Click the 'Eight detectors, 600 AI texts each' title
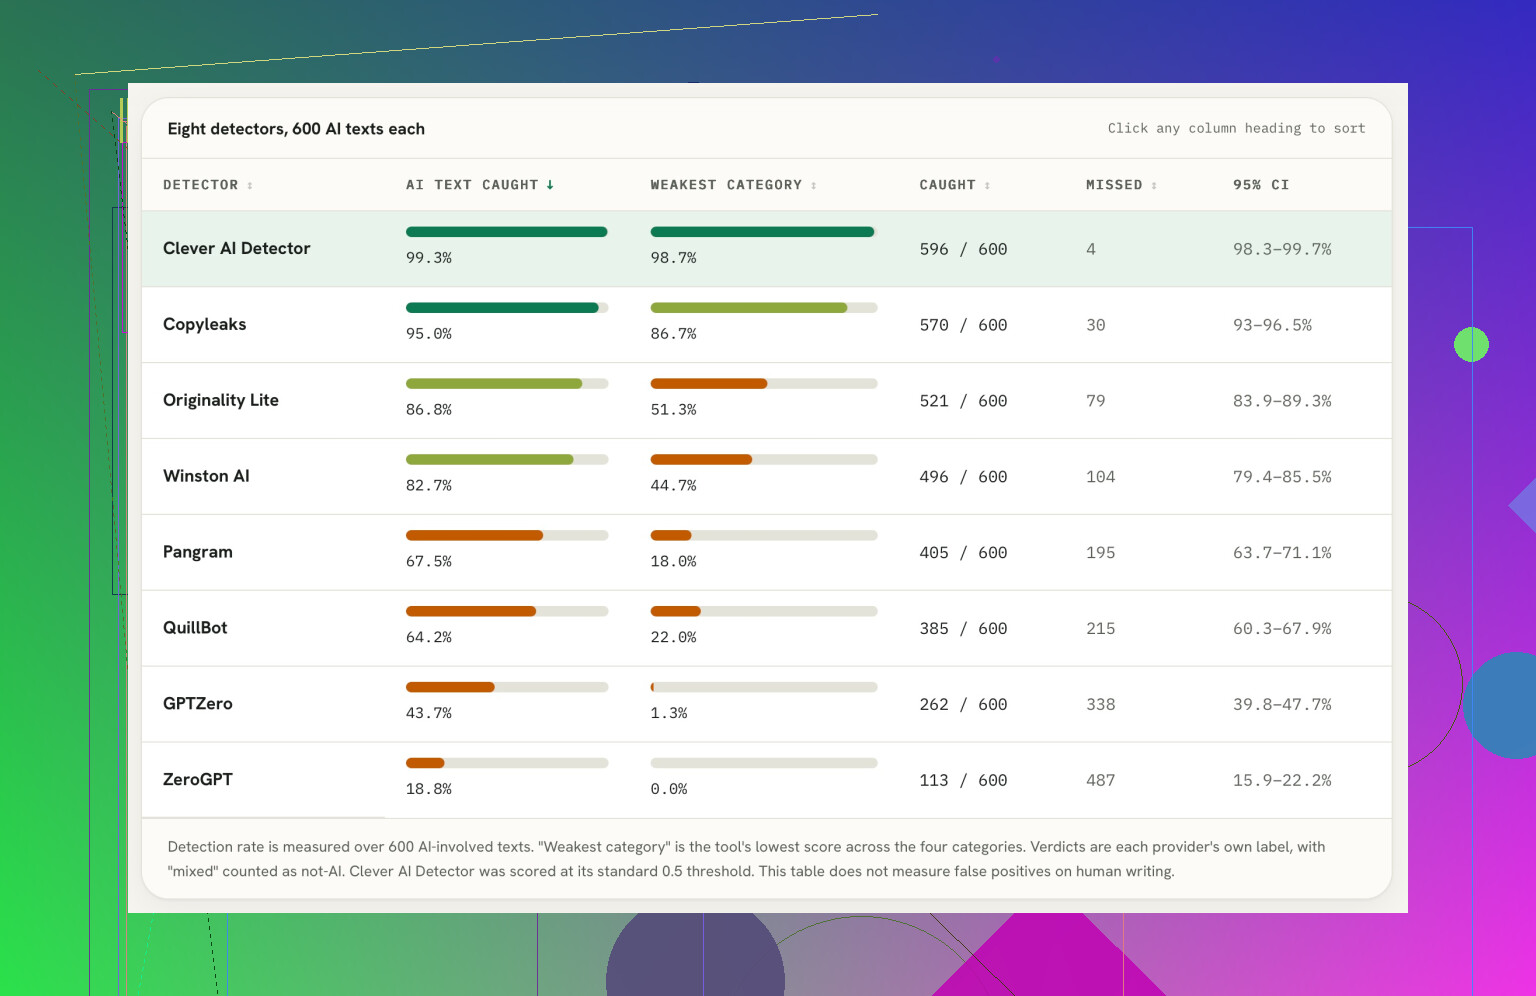This screenshot has height=996, width=1536. click(296, 129)
